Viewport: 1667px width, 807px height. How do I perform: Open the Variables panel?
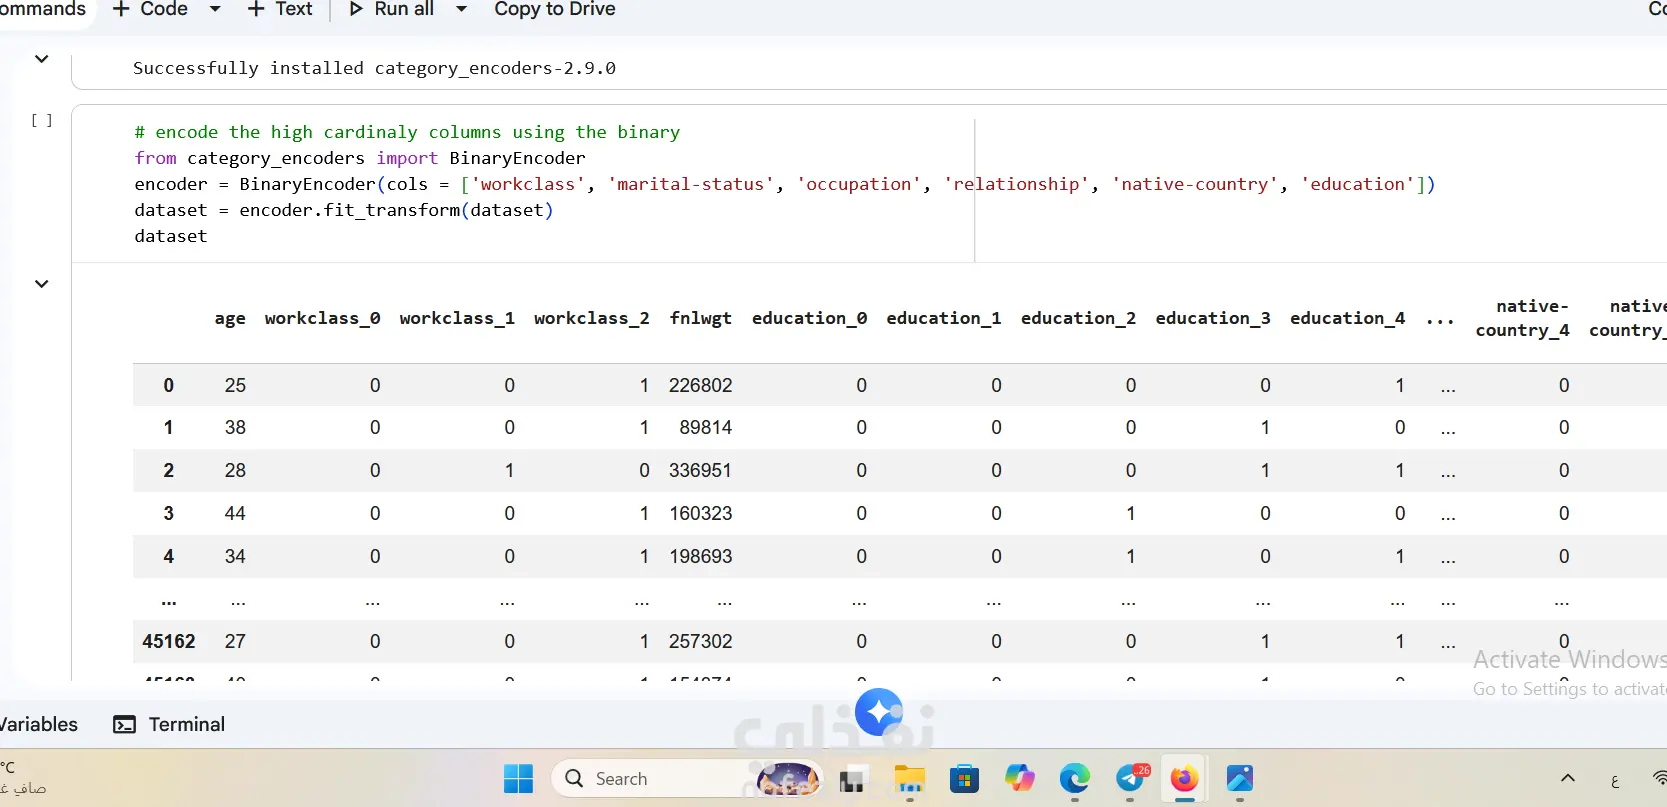[x=38, y=724]
